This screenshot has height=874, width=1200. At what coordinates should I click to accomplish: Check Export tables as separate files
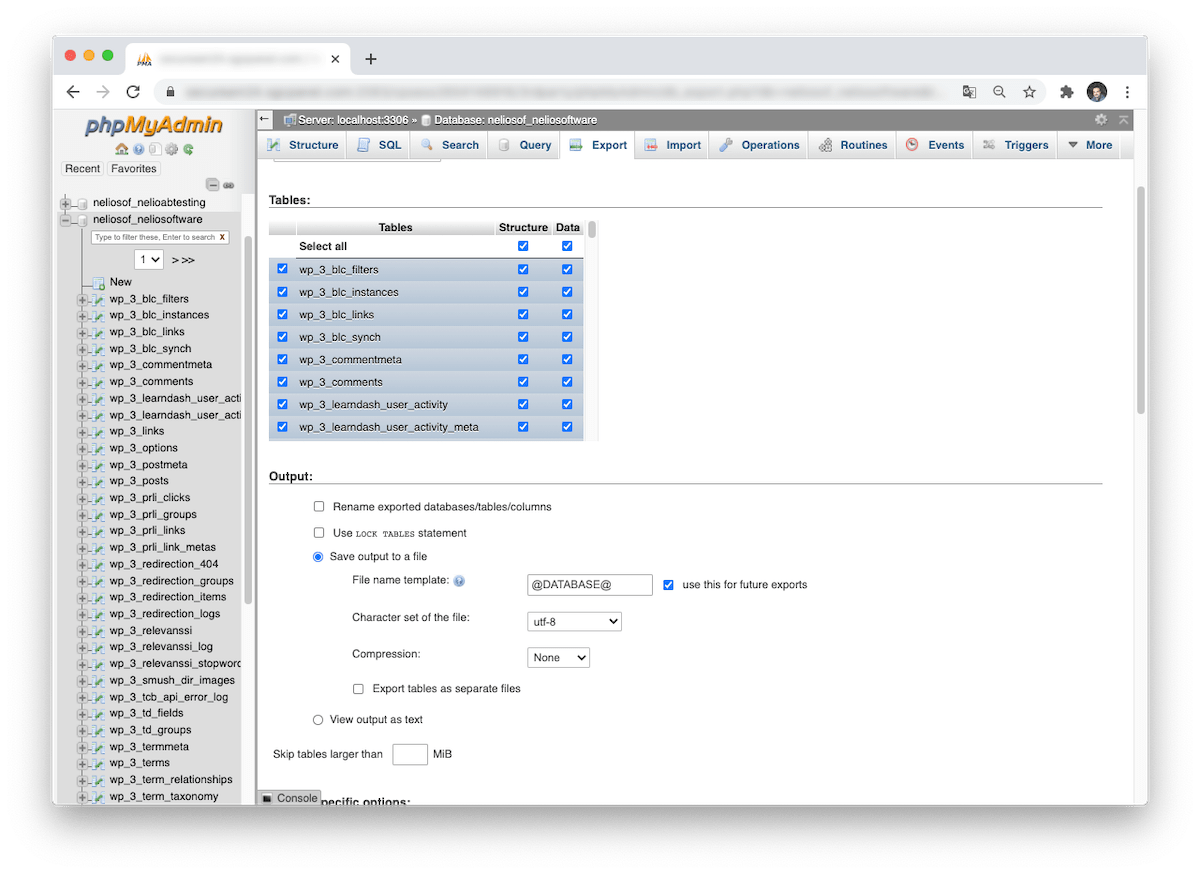click(358, 689)
